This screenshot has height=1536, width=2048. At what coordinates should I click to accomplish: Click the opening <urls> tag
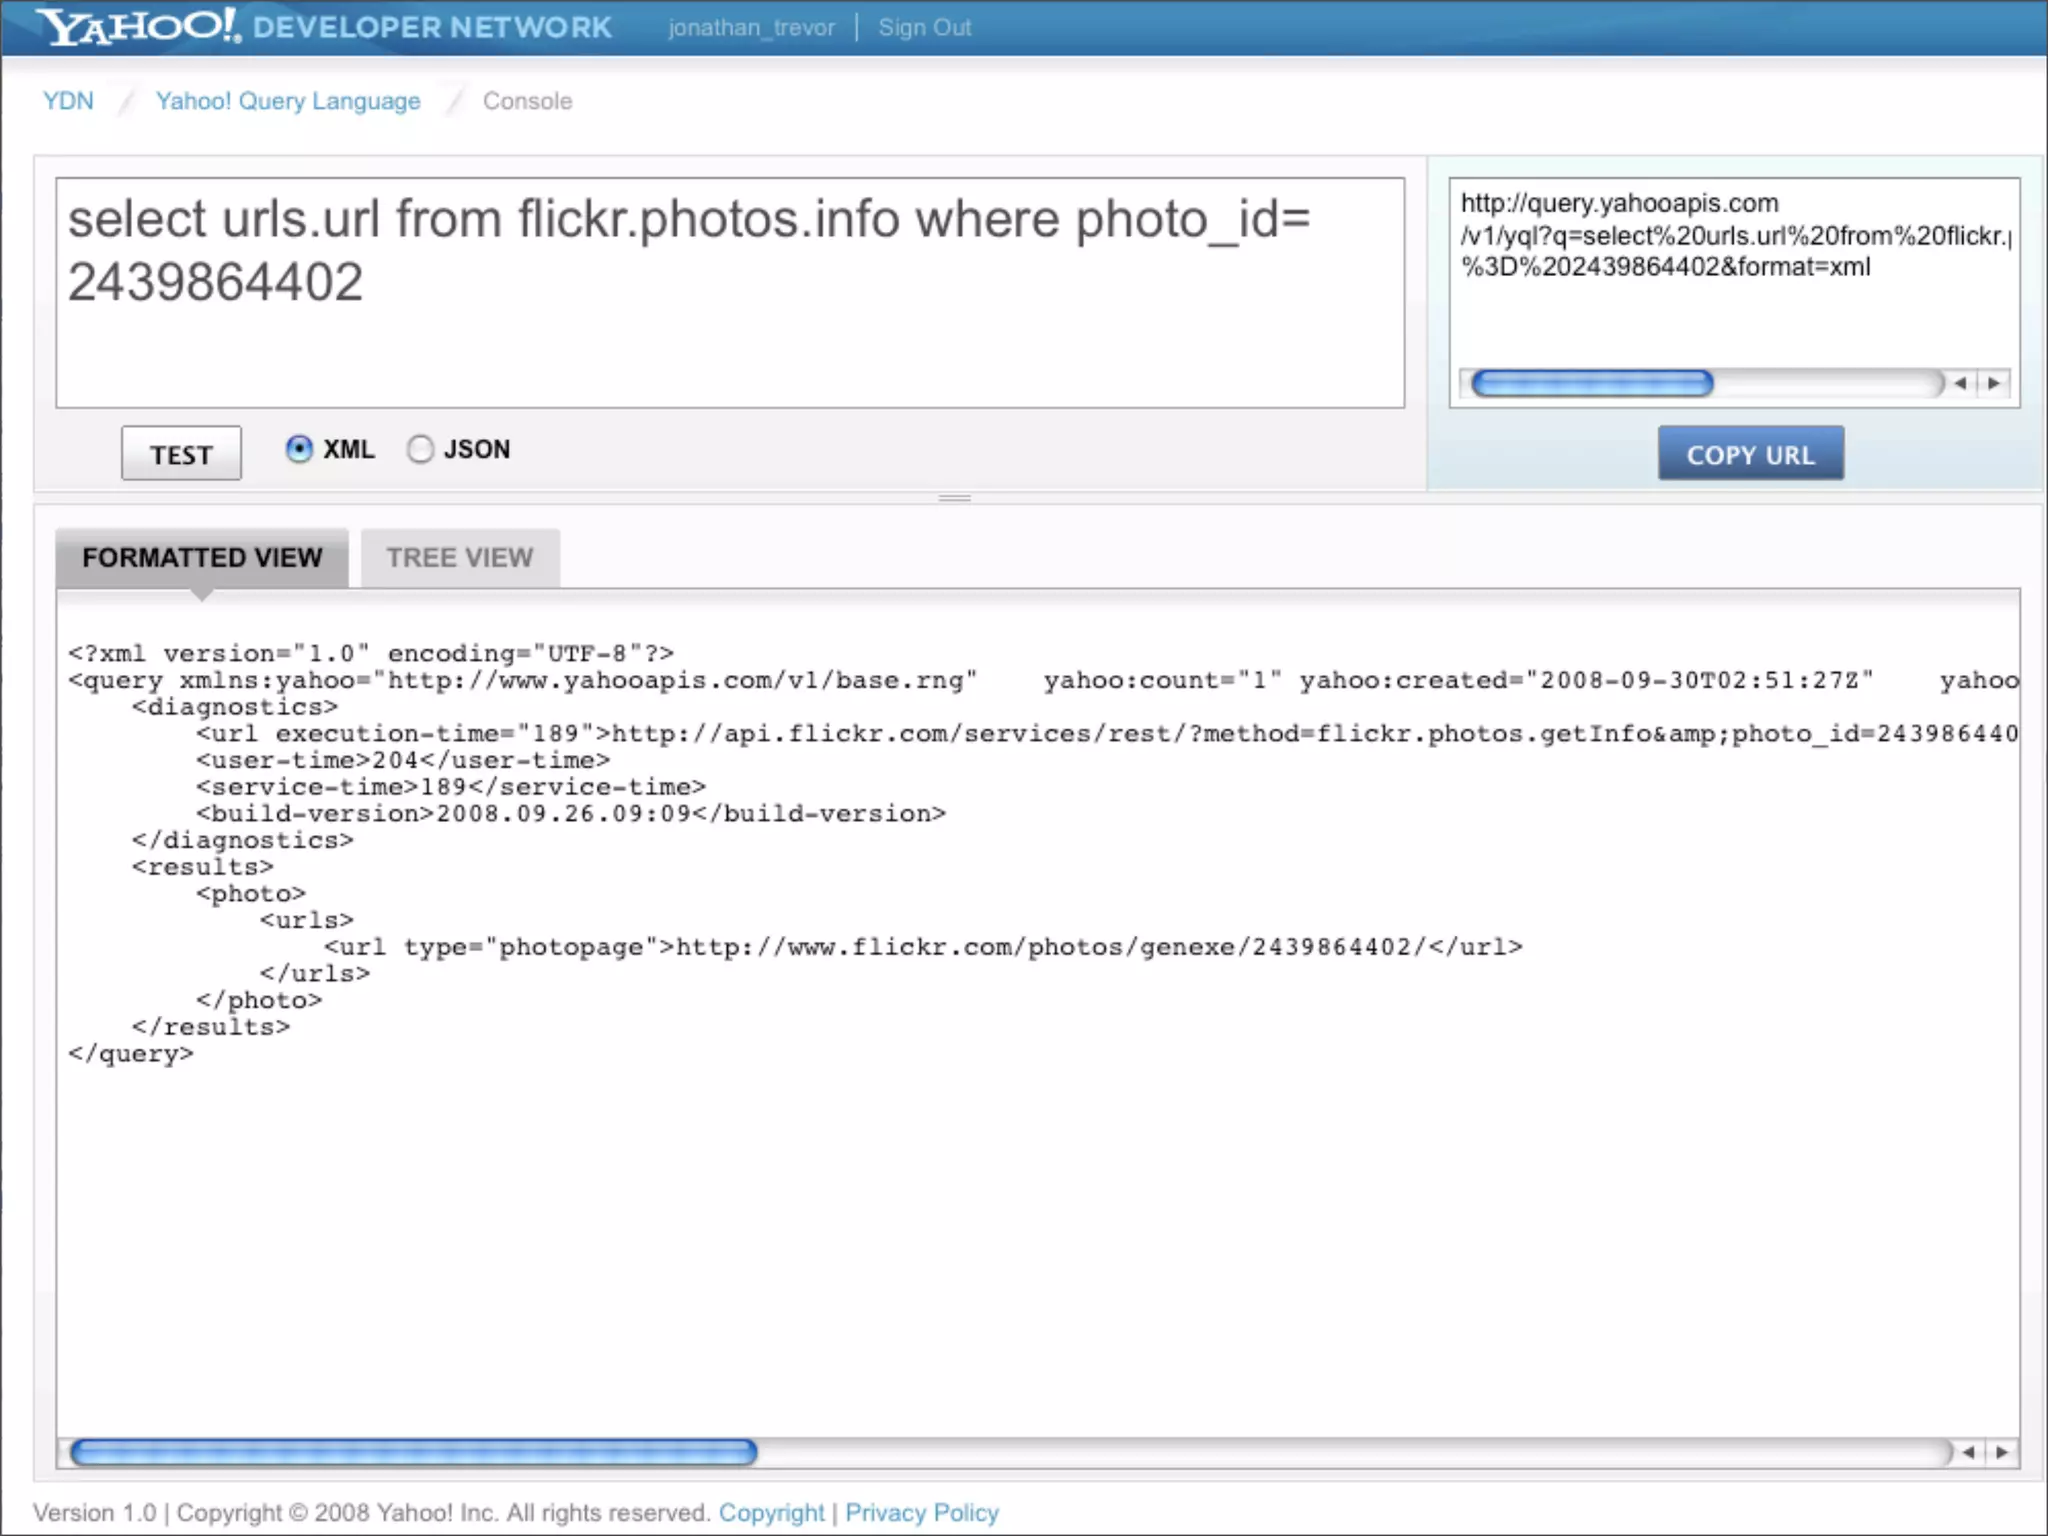pyautogui.click(x=307, y=920)
